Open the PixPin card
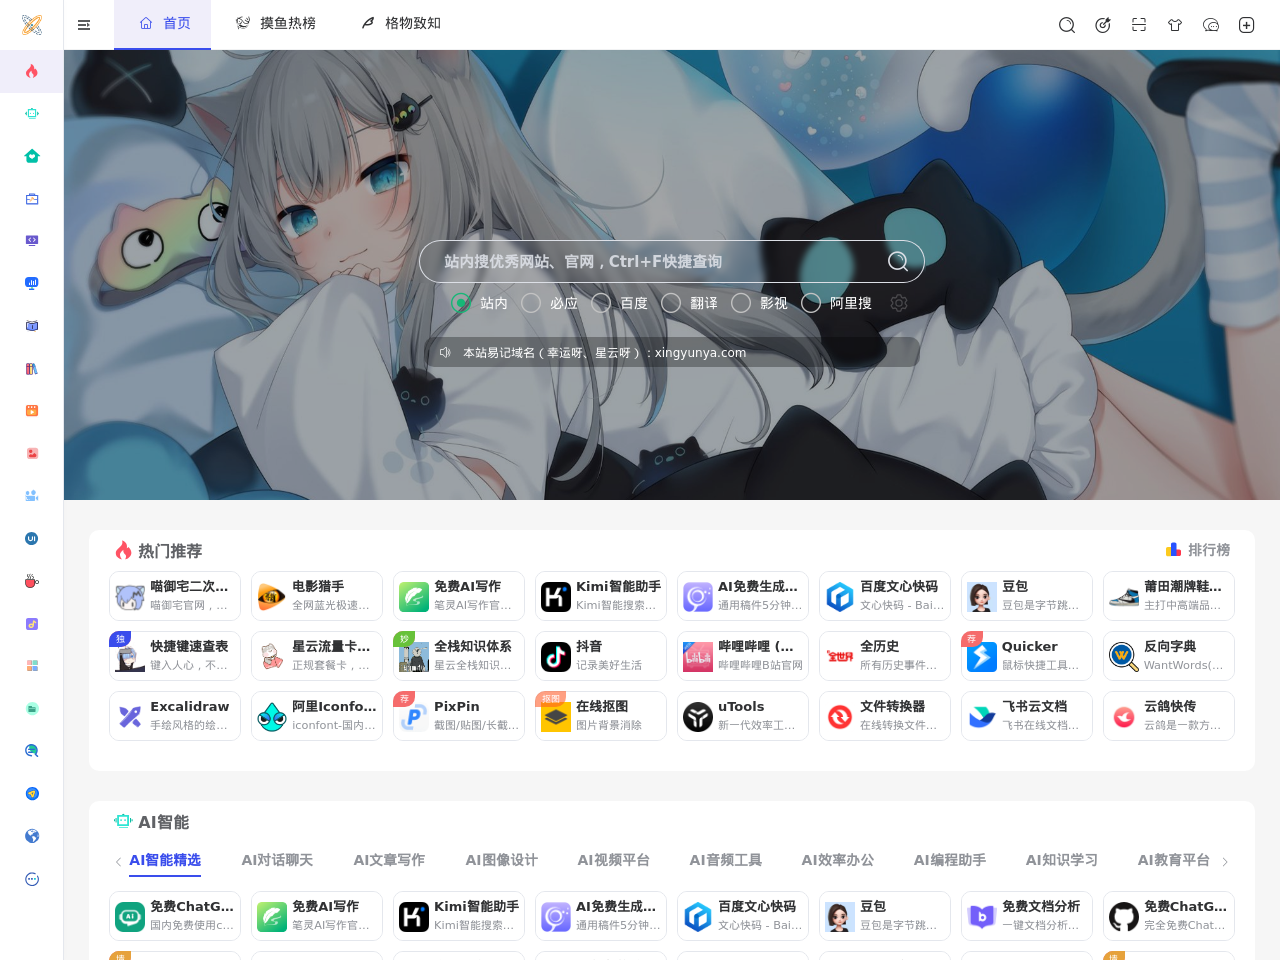The image size is (1280, 960). tap(459, 716)
